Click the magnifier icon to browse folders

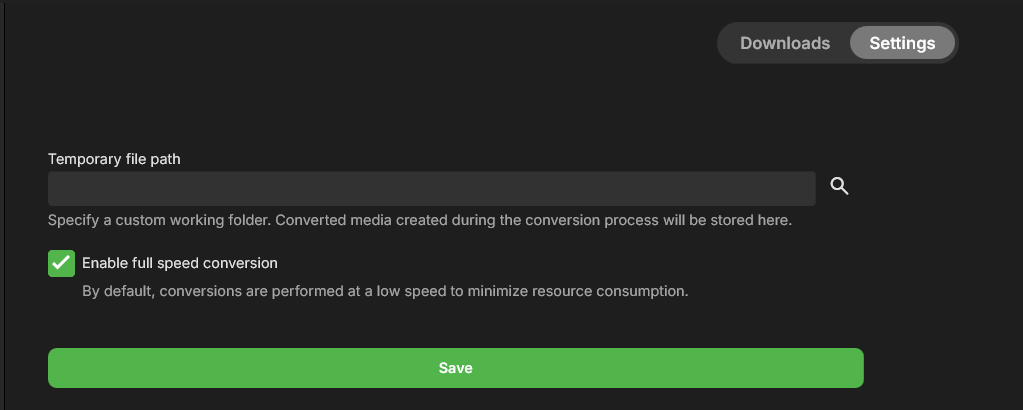tap(839, 187)
